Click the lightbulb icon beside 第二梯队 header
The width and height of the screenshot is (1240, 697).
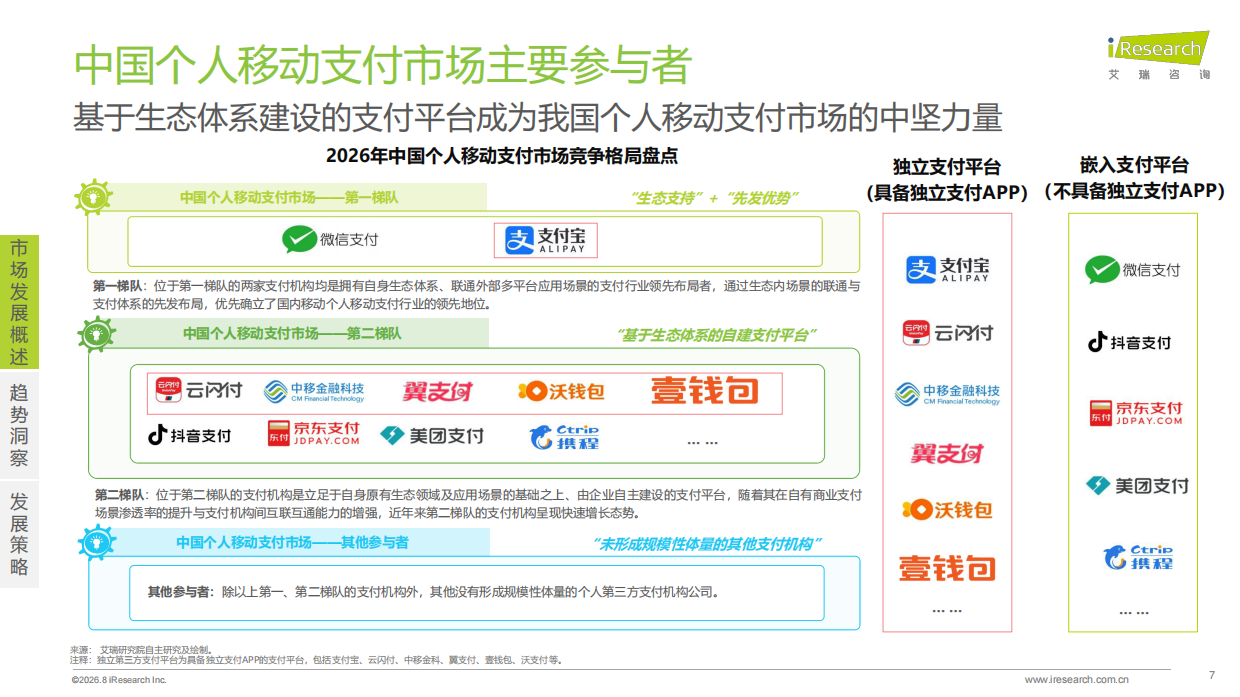(95, 332)
